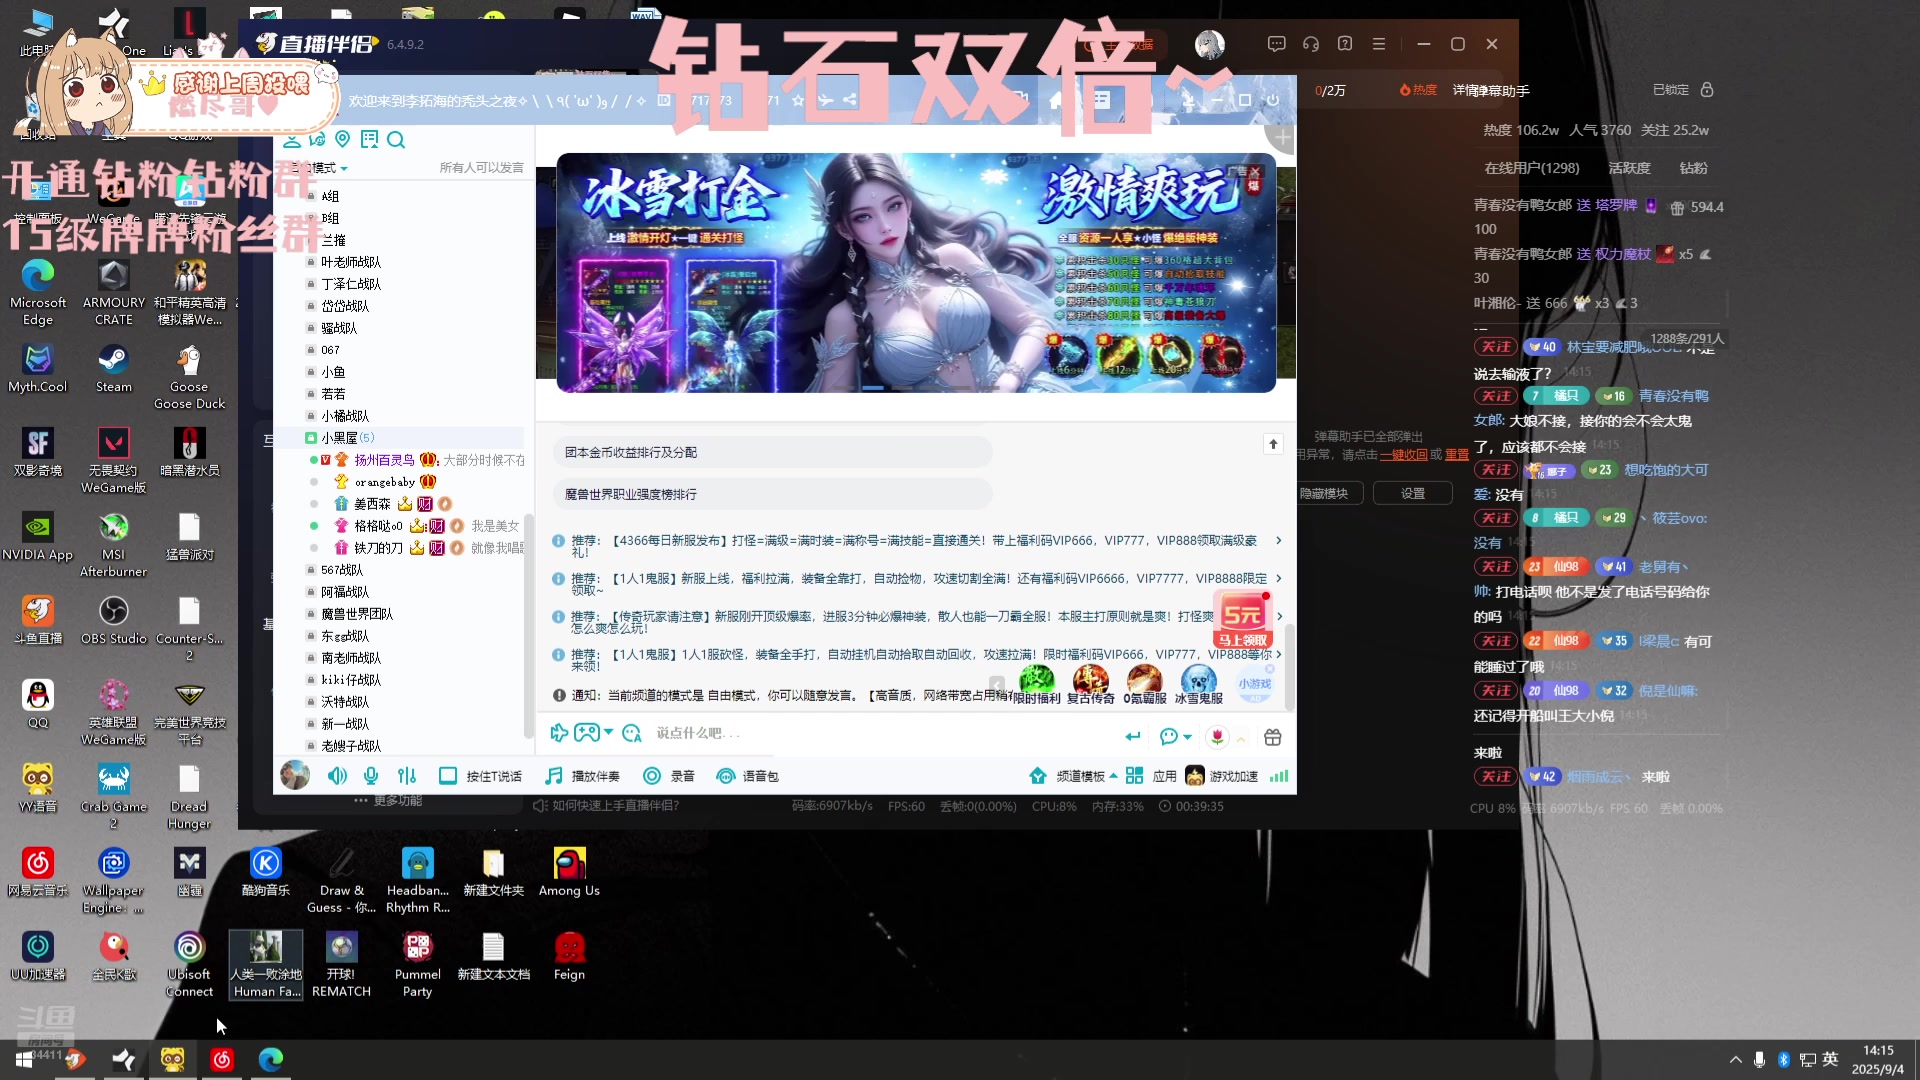Open the YY channel search magnifier icon
The height and width of the screenshot is (1080, 1920).
click(396, 140)
